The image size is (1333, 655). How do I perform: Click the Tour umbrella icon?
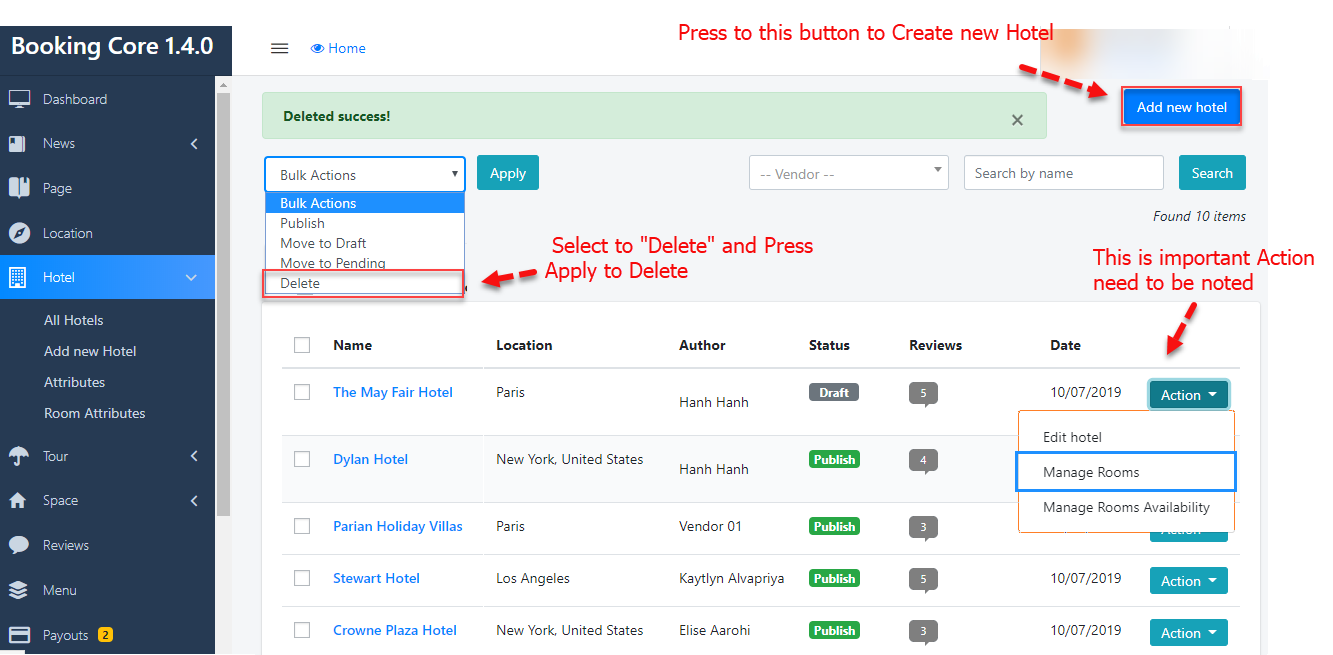coord(18,456)
